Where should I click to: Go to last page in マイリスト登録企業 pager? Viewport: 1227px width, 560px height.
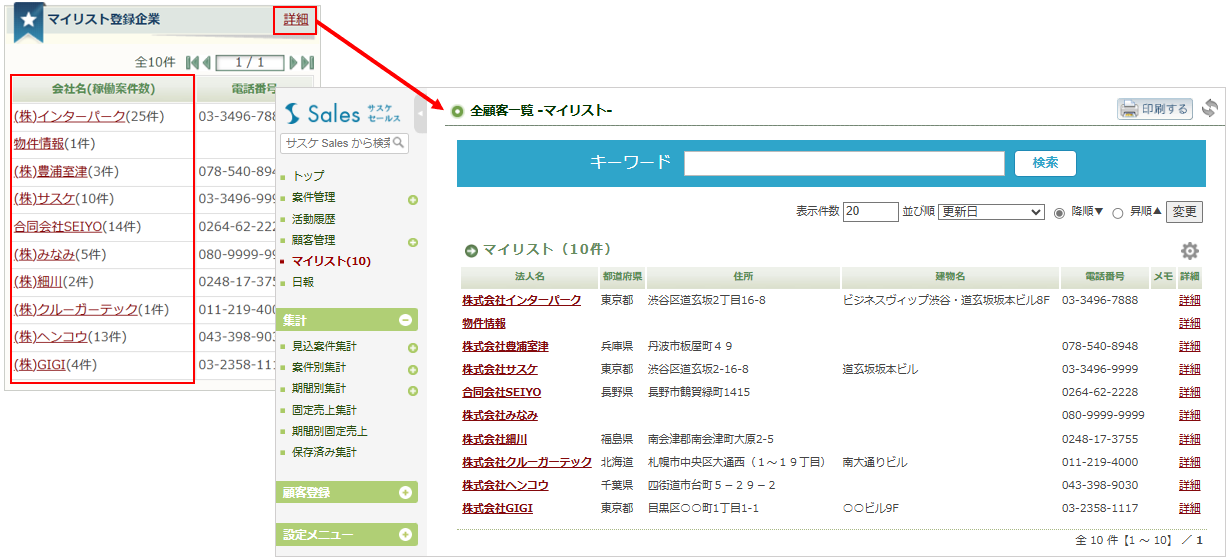pyautogui.click(x=307, y=62)
